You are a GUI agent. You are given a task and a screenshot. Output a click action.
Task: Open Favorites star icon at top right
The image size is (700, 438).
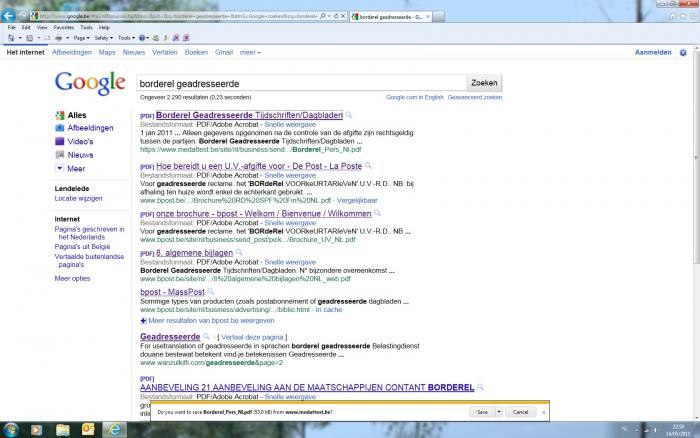[683, 16]
